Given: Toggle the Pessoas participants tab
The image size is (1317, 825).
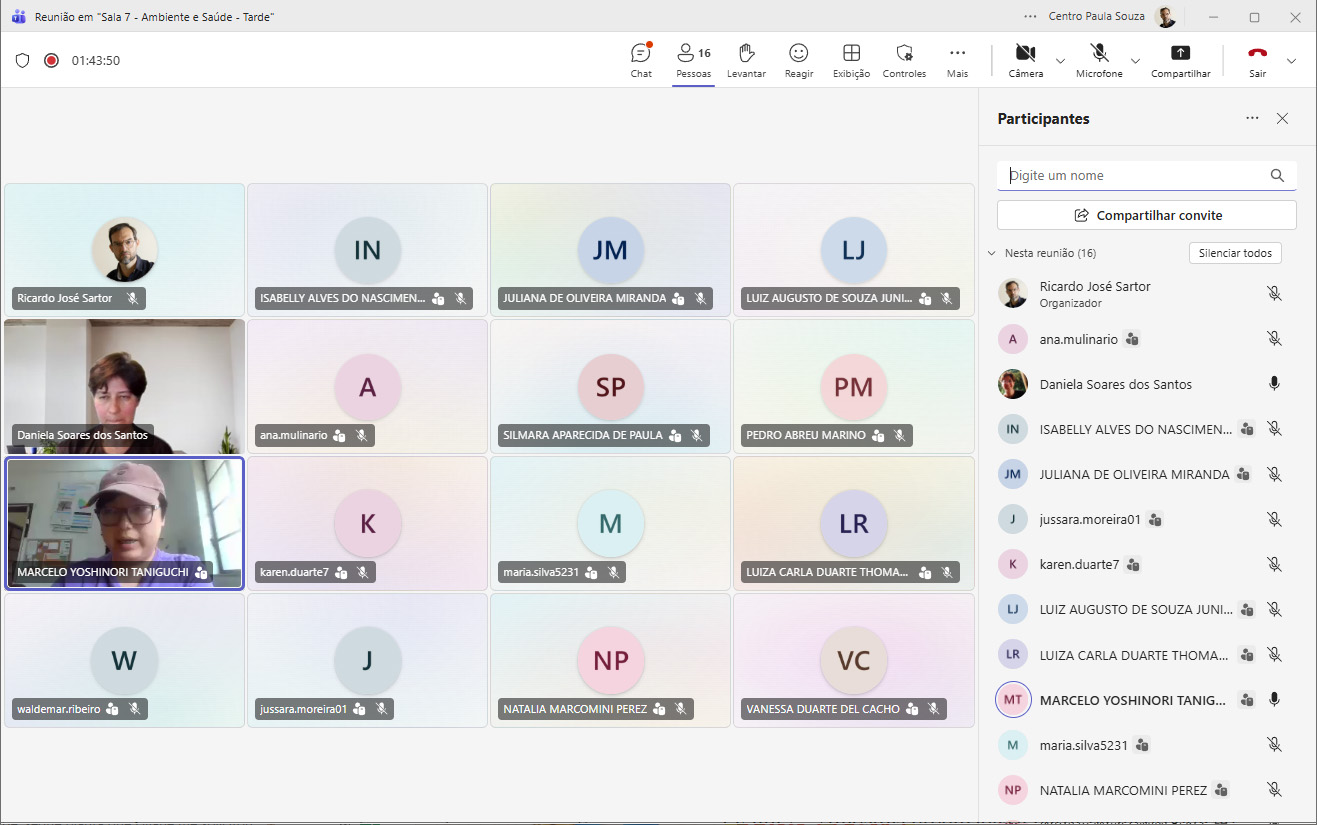Looking at the screenshot, I should pos(693,59).
